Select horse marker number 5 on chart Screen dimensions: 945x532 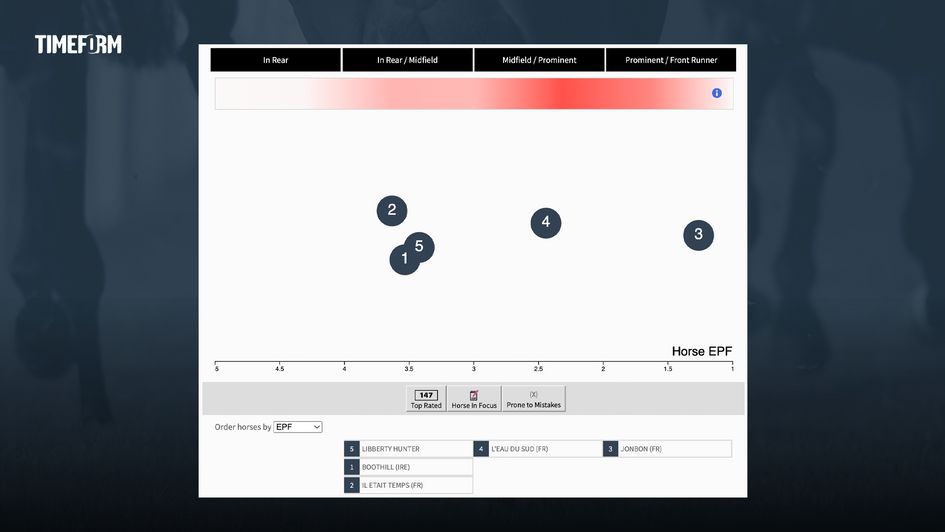419,247
